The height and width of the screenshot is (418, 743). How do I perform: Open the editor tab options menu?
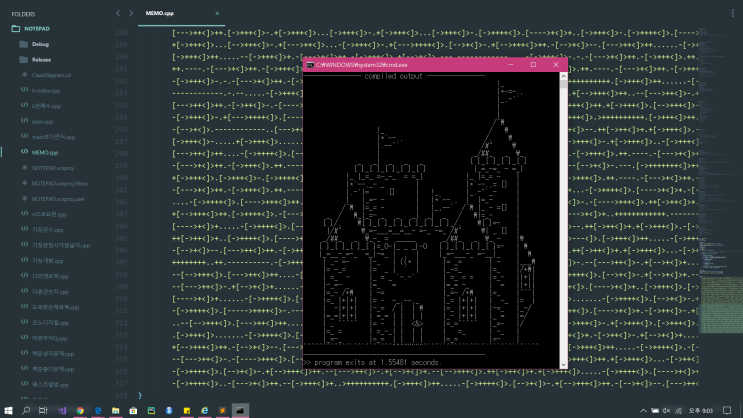tap(733, 13)
